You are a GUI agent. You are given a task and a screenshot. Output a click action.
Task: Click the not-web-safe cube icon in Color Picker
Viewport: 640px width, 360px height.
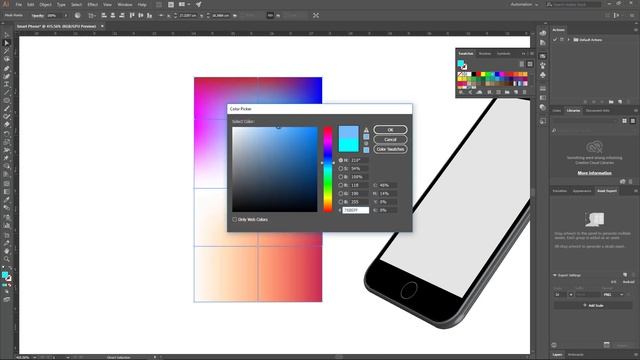tap(366, 143)
